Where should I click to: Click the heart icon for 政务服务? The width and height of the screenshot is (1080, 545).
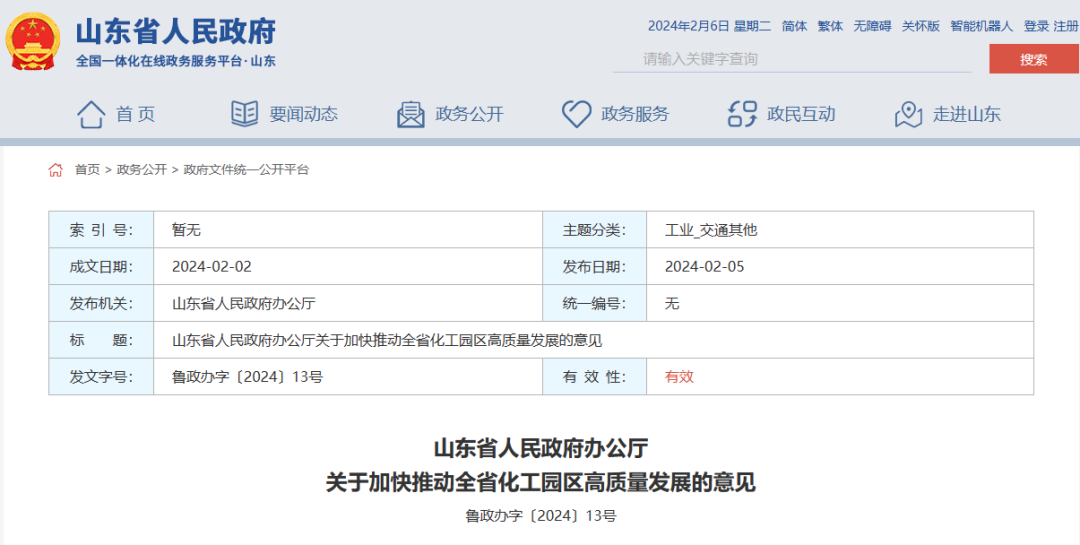[577, 114]
